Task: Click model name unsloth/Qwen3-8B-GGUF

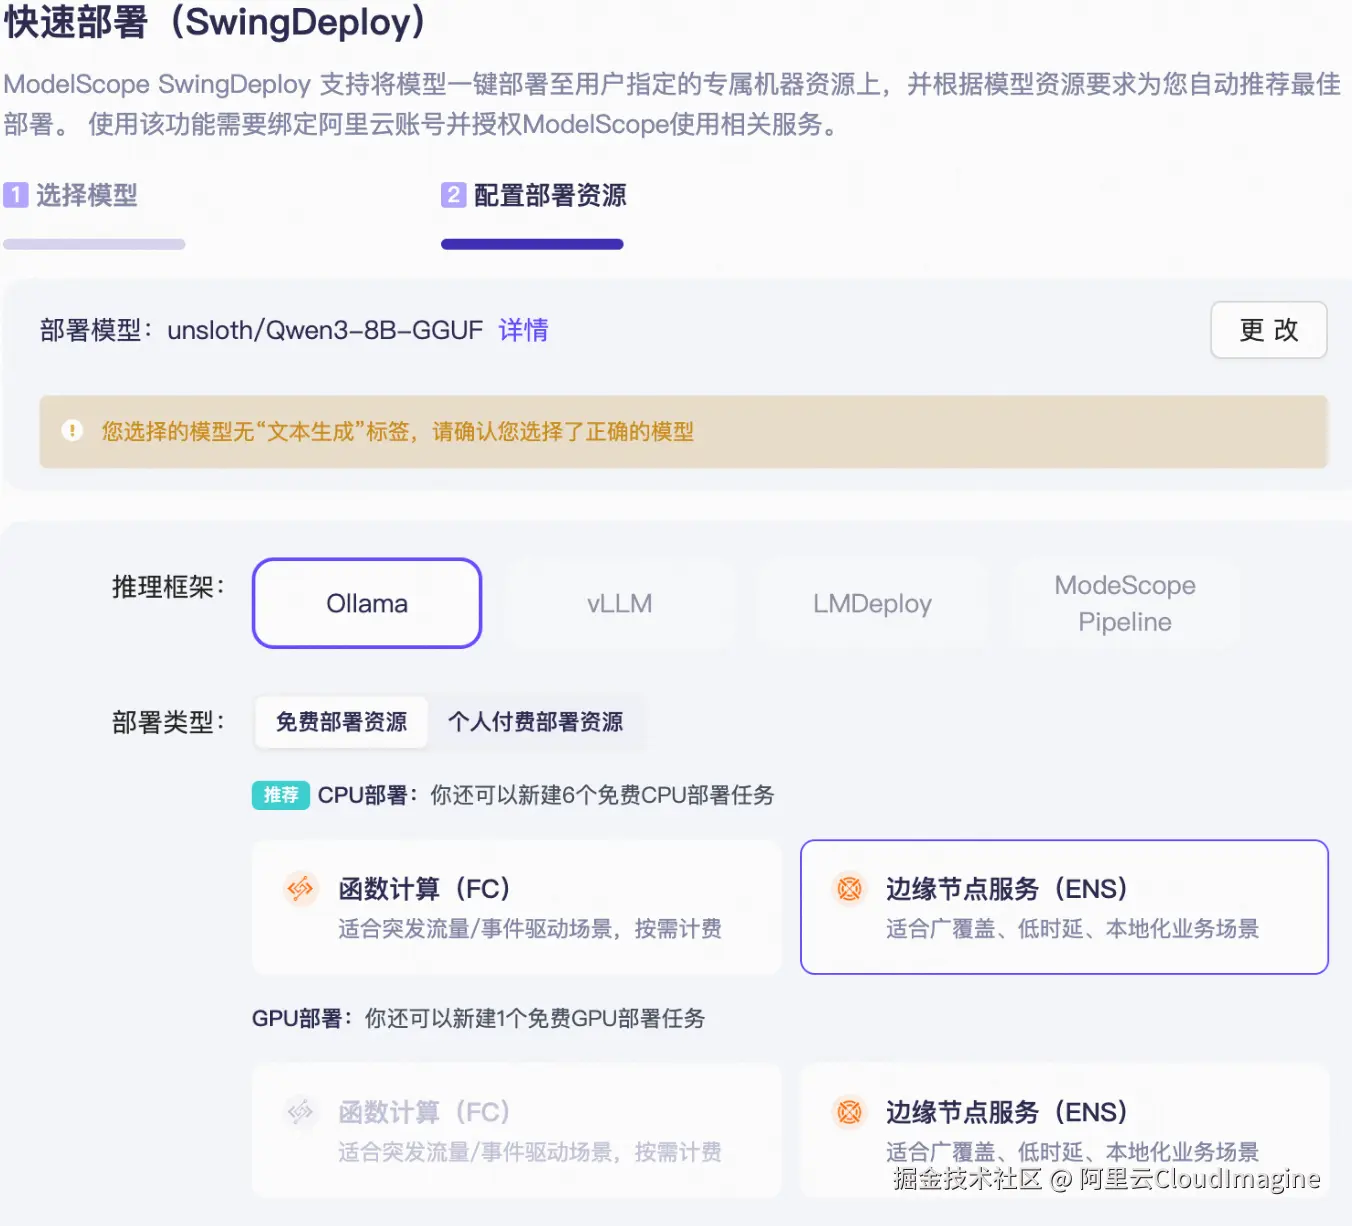Action: tap(325, 330)
